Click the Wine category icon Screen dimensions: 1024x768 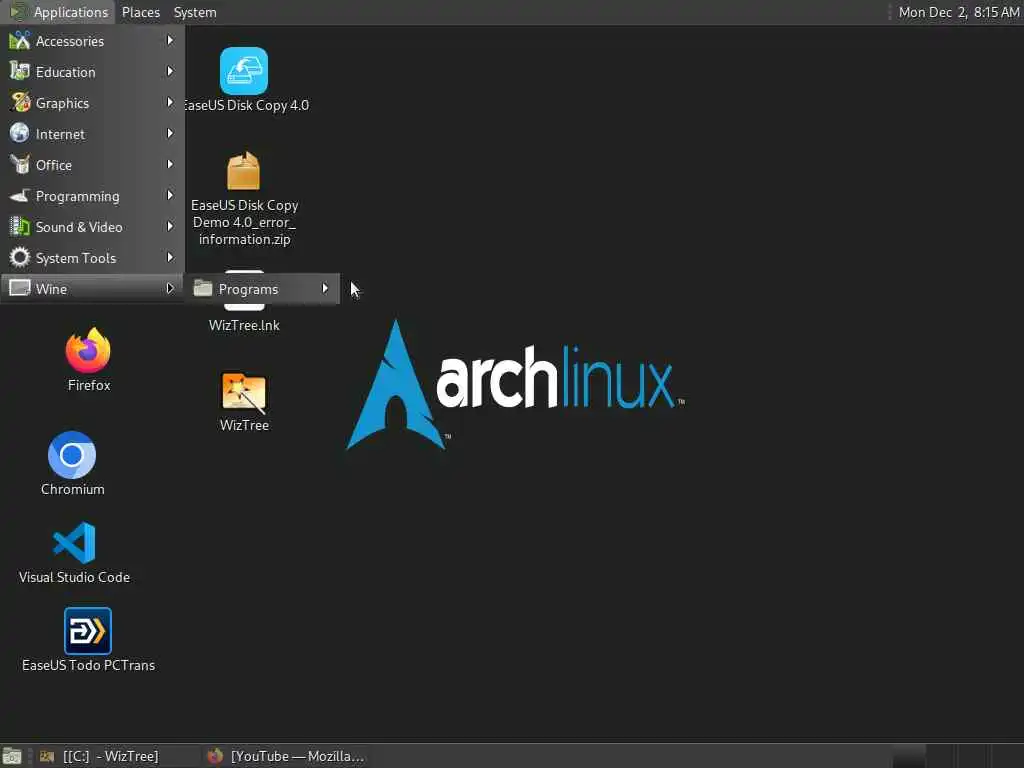click(x=20, y=288)
